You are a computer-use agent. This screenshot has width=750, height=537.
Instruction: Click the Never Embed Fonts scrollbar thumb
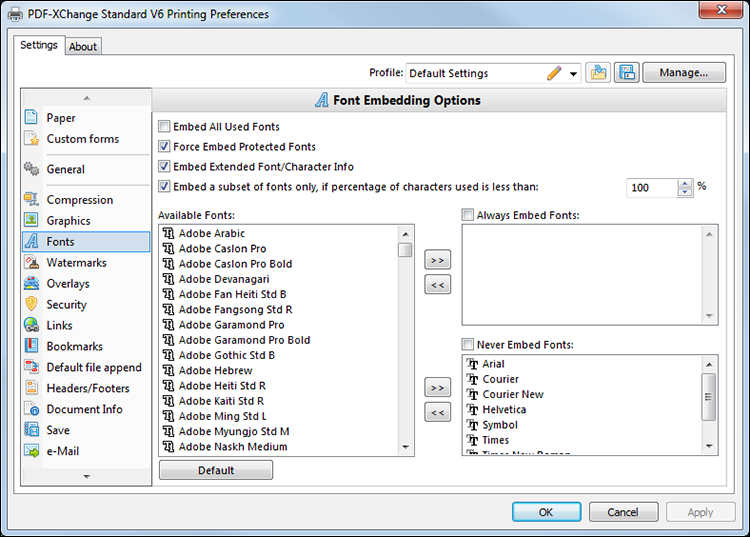point(709,397)
